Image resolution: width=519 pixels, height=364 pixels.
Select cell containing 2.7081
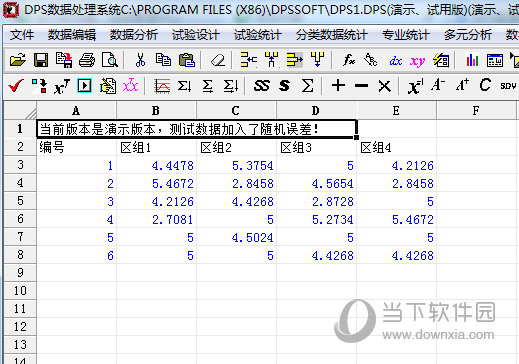[156, 219]
